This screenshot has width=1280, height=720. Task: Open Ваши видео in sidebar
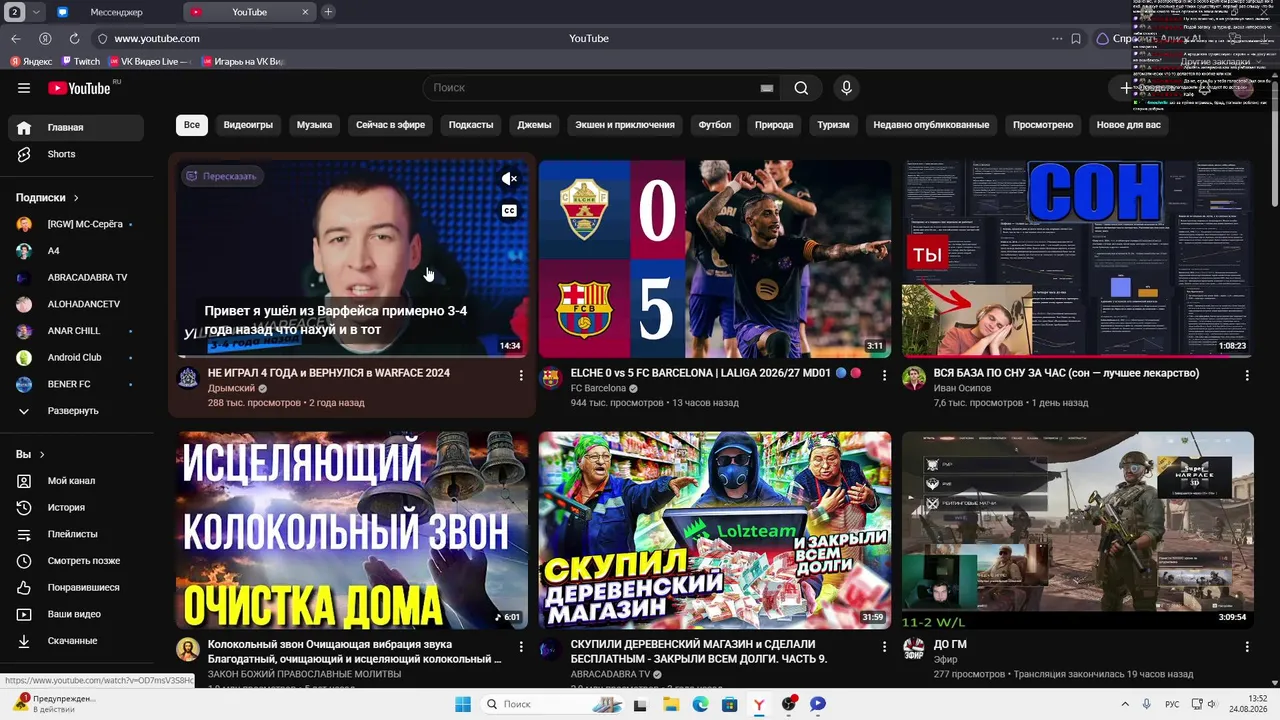coord(76,614)
